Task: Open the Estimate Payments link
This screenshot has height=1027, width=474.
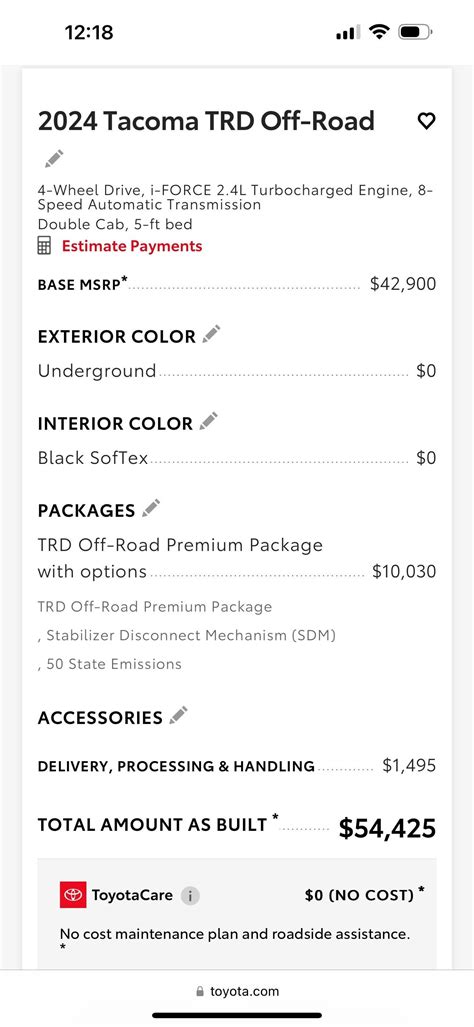Action: click(132, 246)
